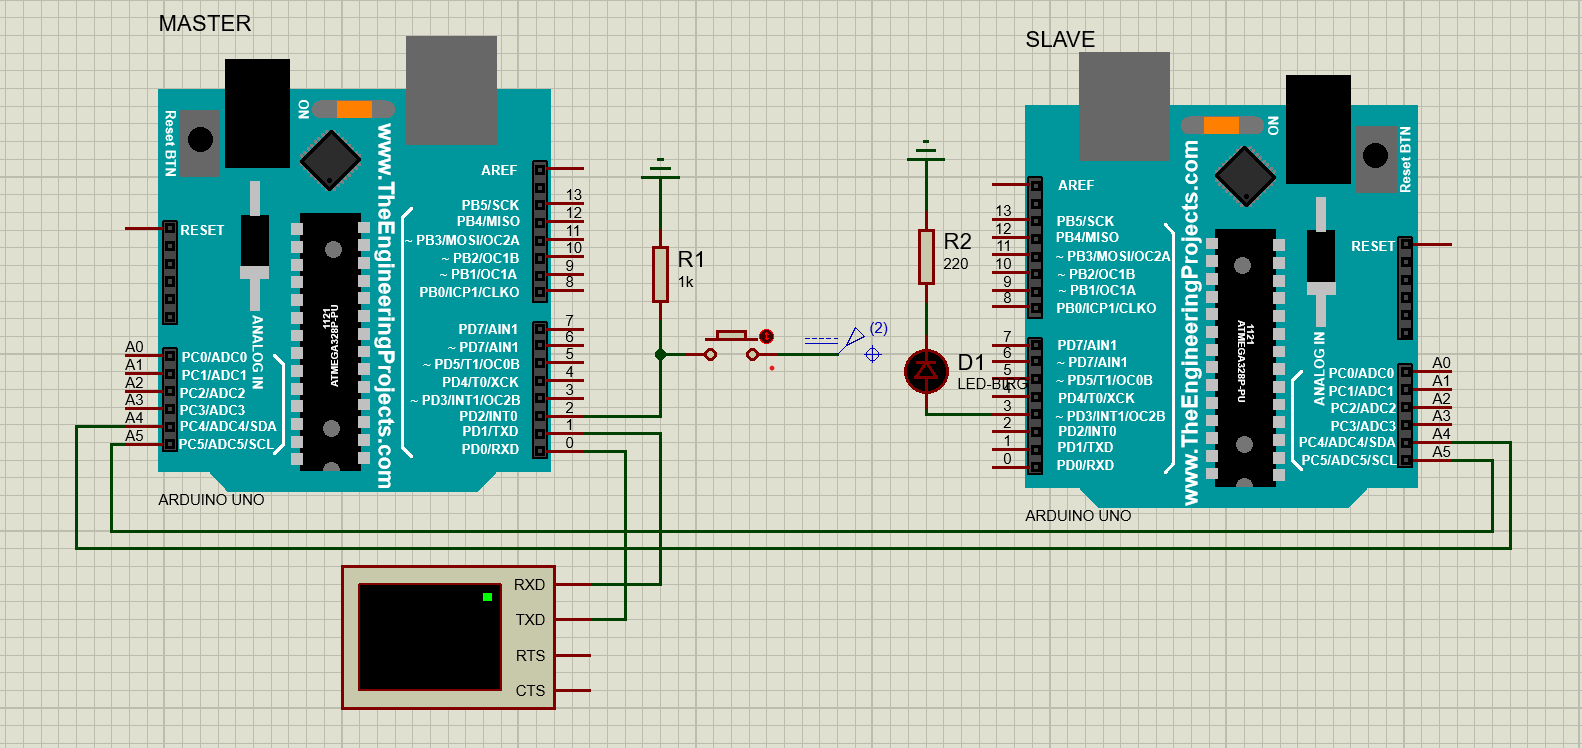This screenshot has height=748, width=1582.
Task: Select the red D1 LED component
Action: (x=926, y=371)
